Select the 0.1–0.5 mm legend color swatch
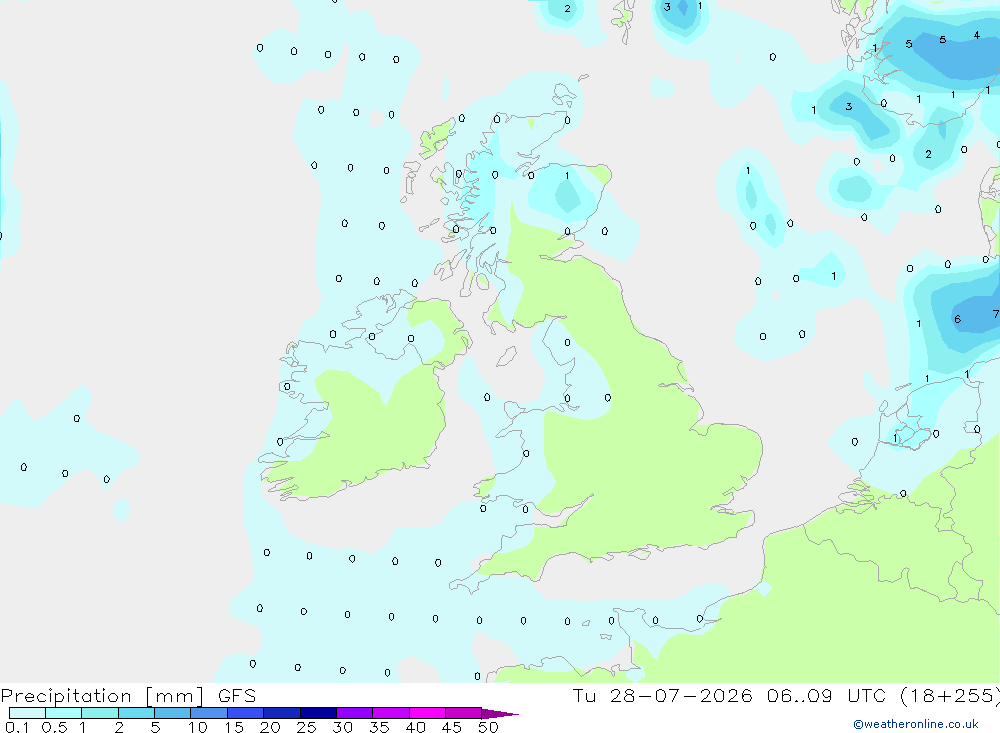Screen dimensions: 1000x733 (27, 713)
